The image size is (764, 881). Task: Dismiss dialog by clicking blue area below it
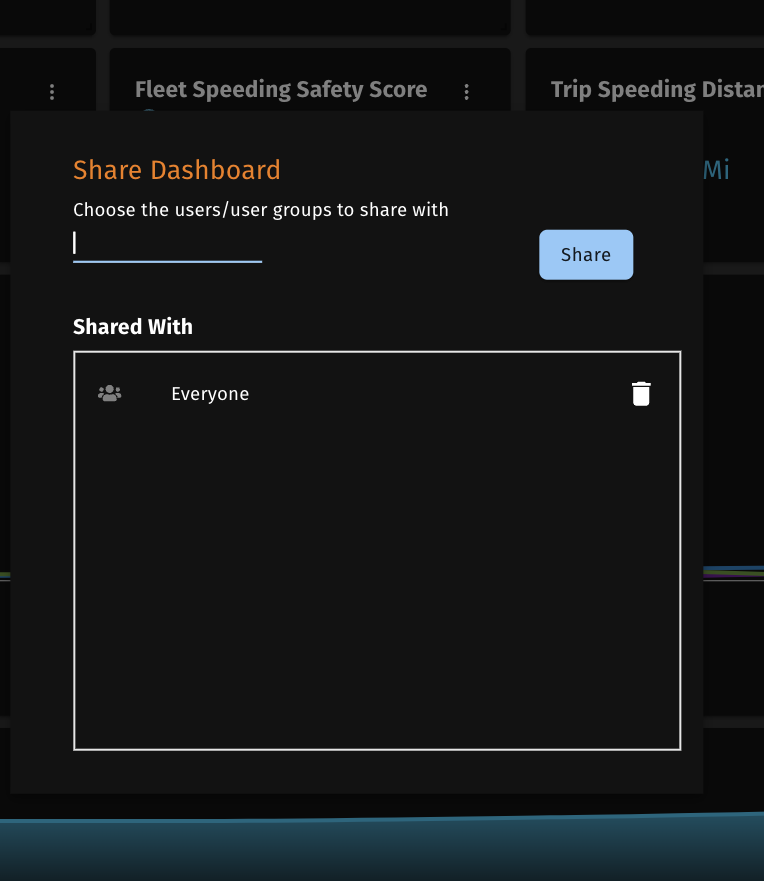(x=380, y=848)
